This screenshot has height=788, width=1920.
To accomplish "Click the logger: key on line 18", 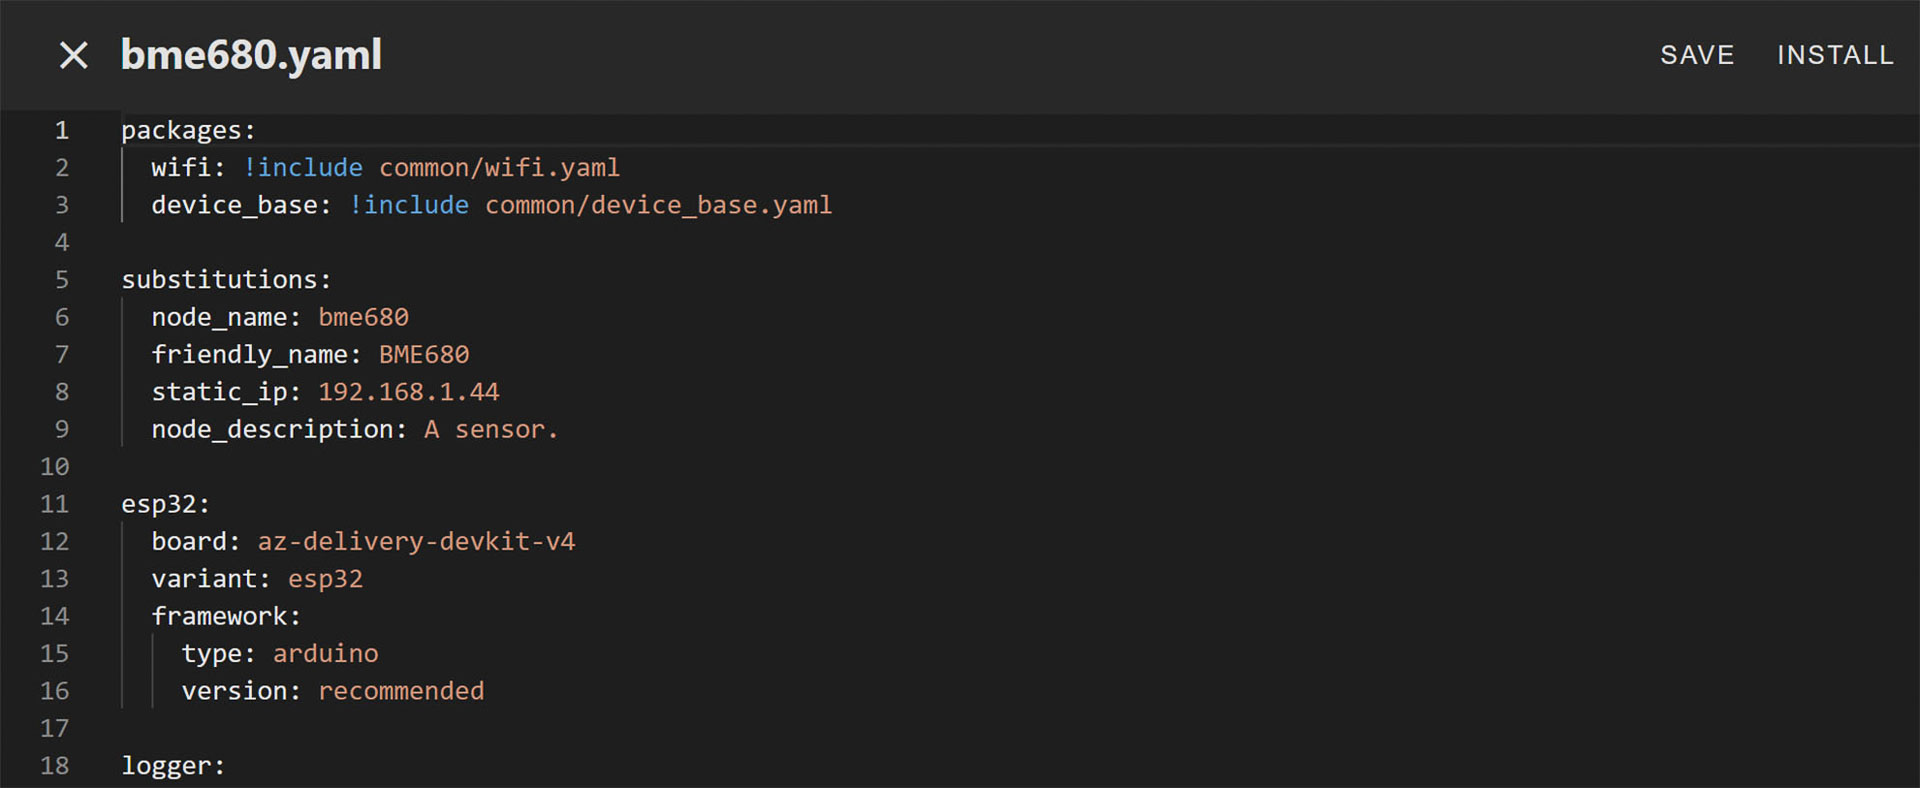I will click(x=172, y=766).
